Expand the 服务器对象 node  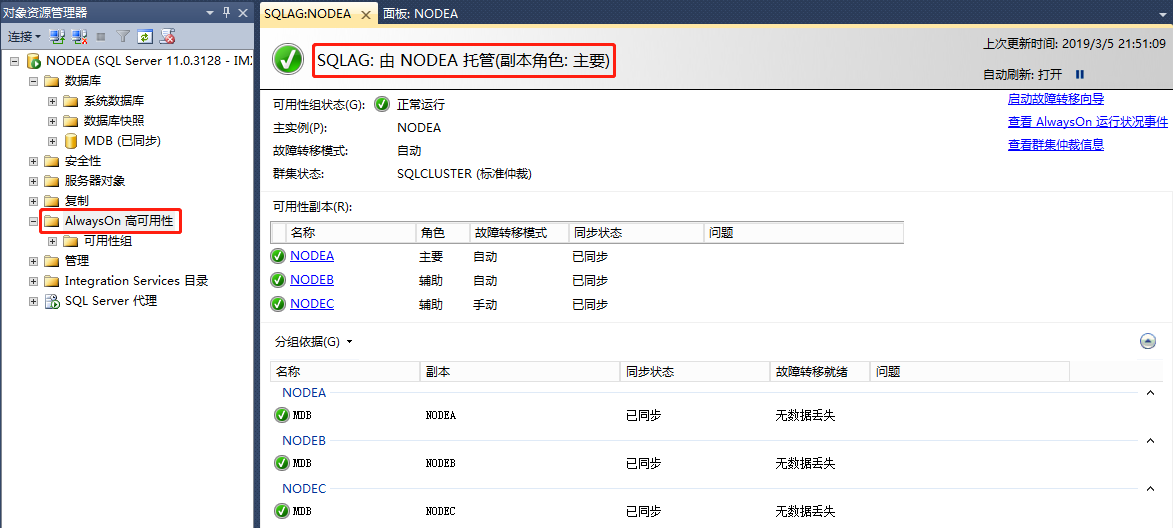tap(34, 181)
